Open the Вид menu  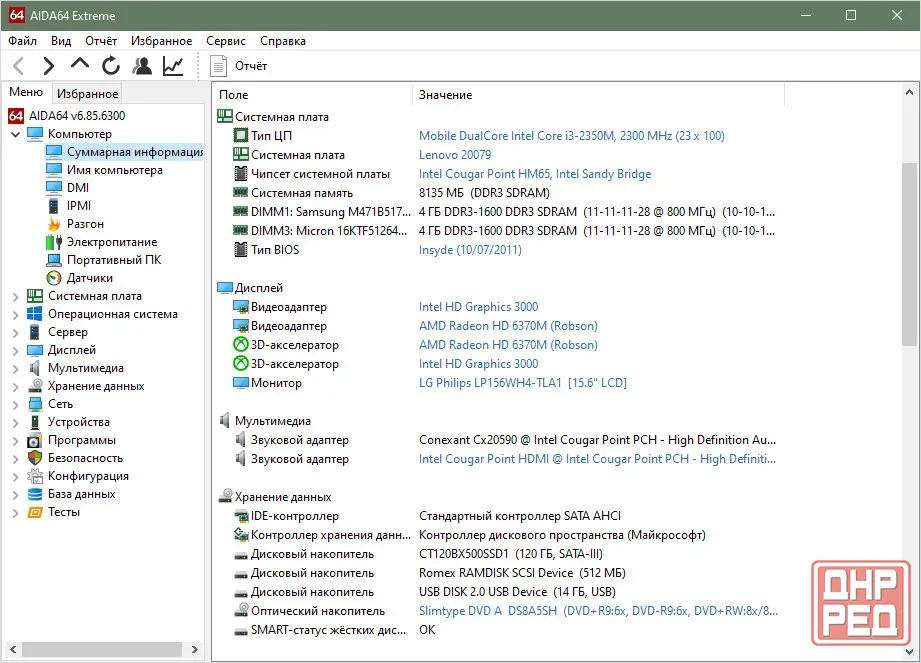(60, 41)
